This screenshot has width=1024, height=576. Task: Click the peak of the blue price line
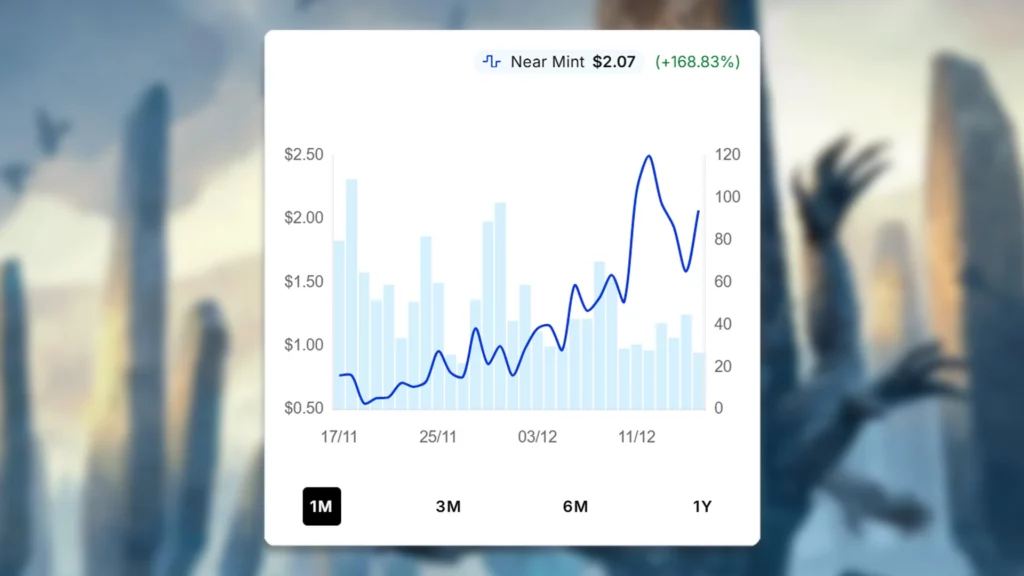[648, 157]
